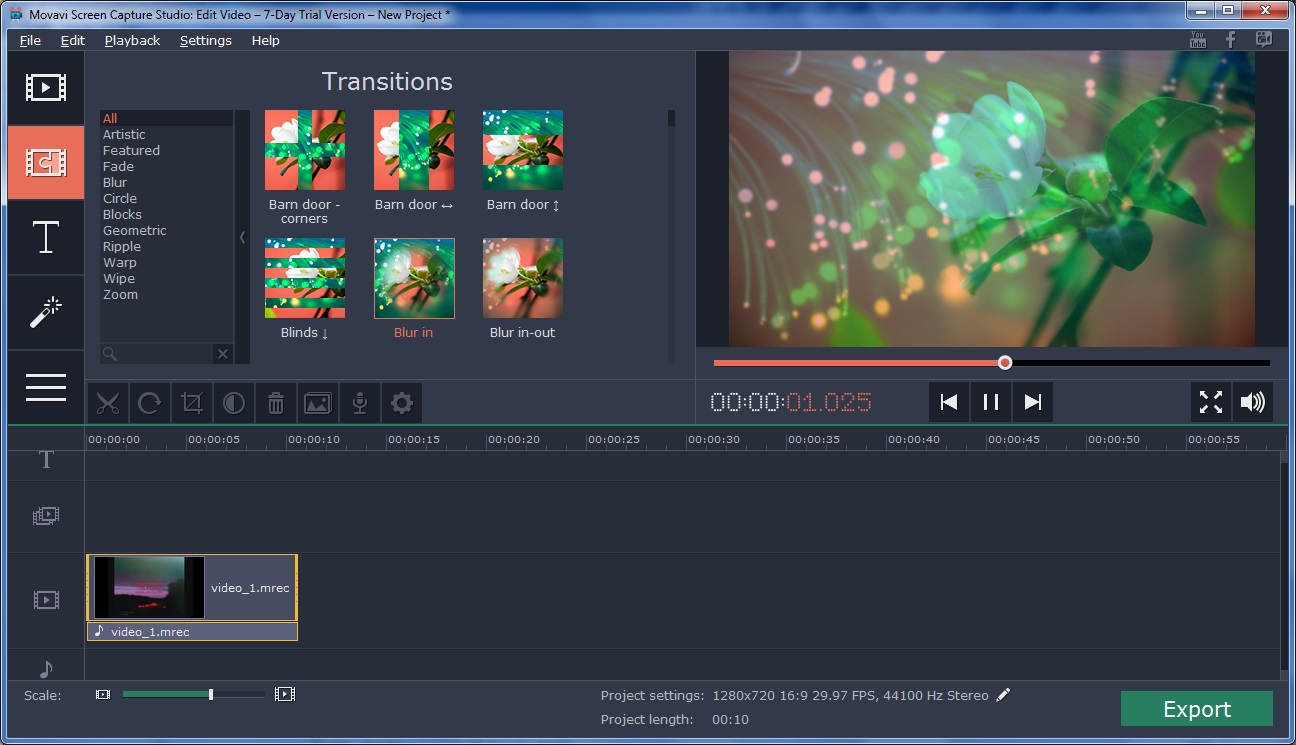The image size is (1296, 745).
Task: Open the More hamburger tab in sidebar
Action: pyautogui.click(x=46, y=387)
